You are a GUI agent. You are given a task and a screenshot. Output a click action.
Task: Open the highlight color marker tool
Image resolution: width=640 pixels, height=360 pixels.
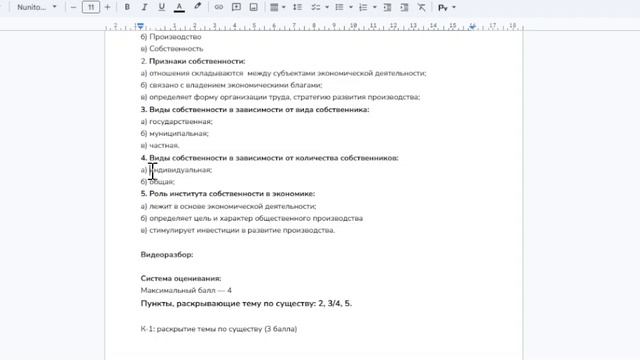pyautogui.click(x=198, y=7)
